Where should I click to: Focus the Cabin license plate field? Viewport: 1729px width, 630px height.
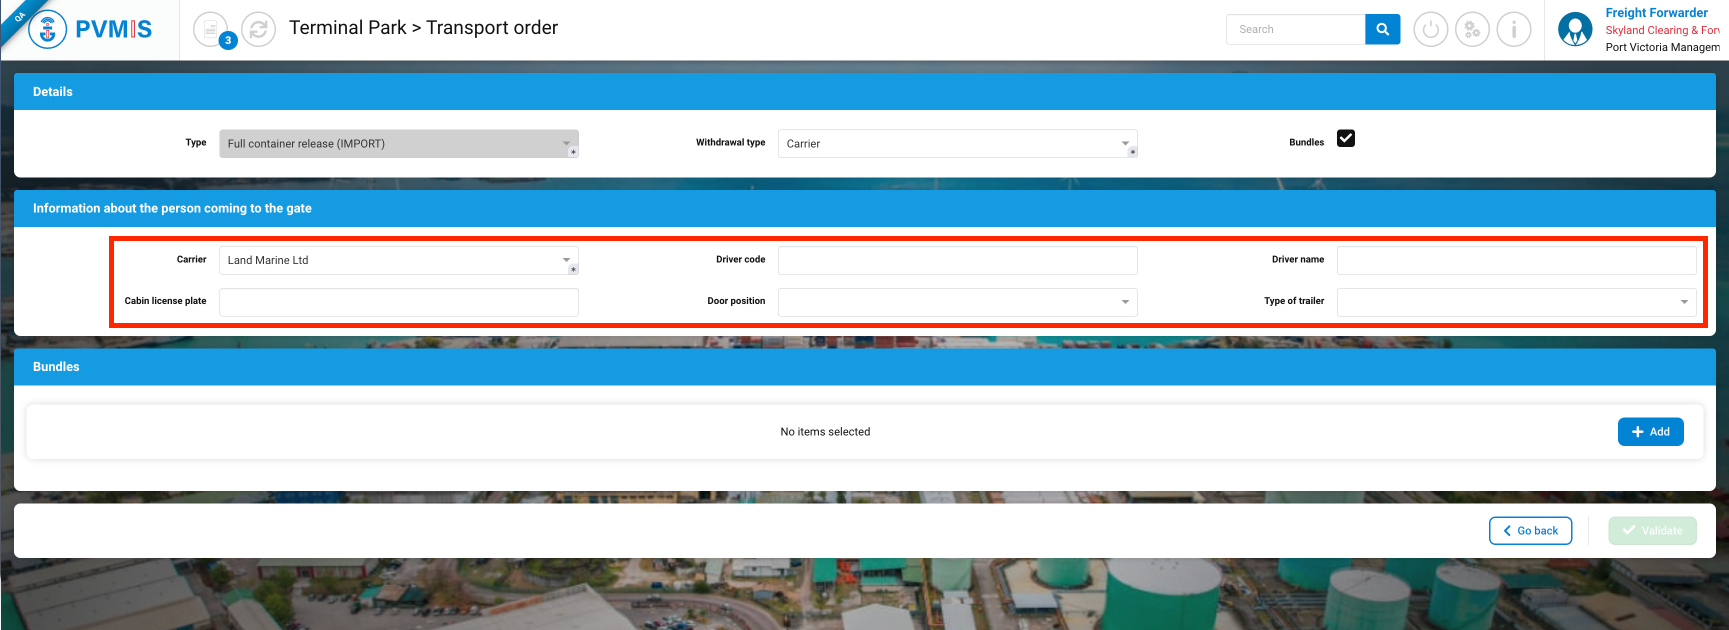pos(398,302)
